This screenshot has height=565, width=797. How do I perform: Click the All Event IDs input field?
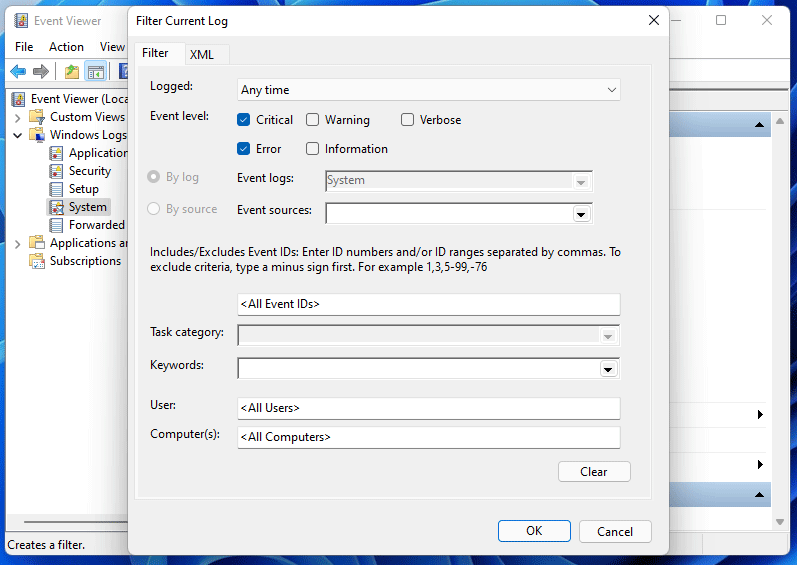pos(428,304)
